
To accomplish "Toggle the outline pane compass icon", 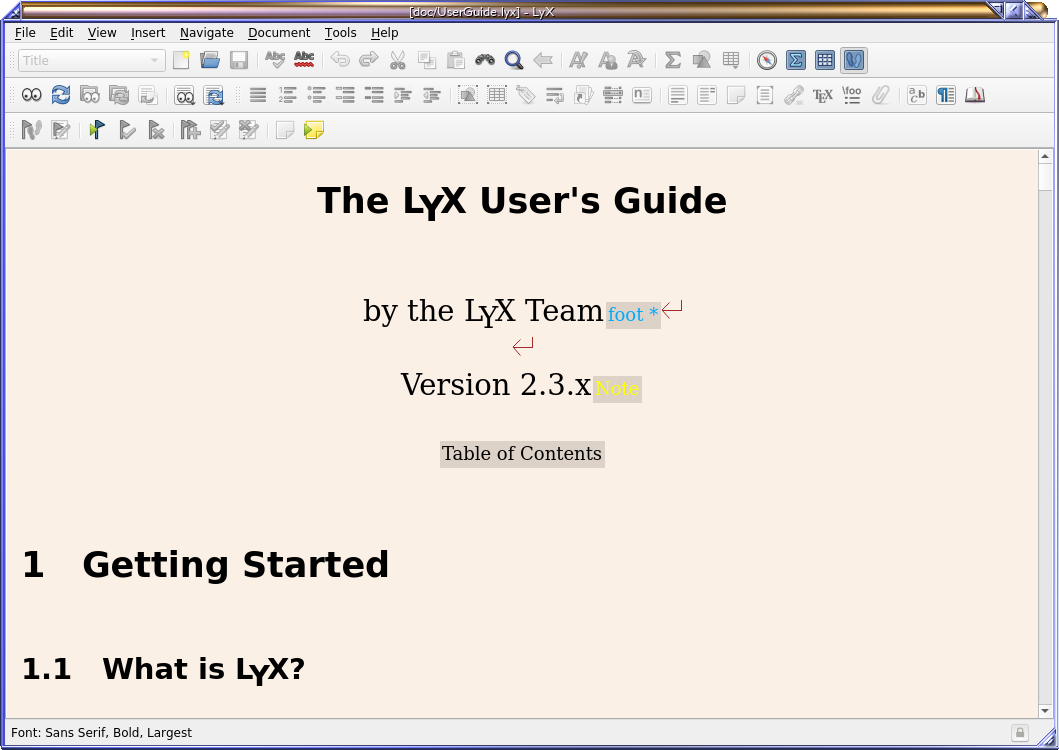I will [767, 60].
